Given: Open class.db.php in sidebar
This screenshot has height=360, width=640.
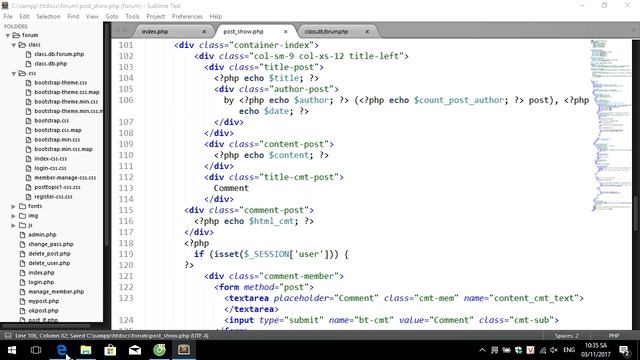Looking at the screenshot, I should pos(51,64).
